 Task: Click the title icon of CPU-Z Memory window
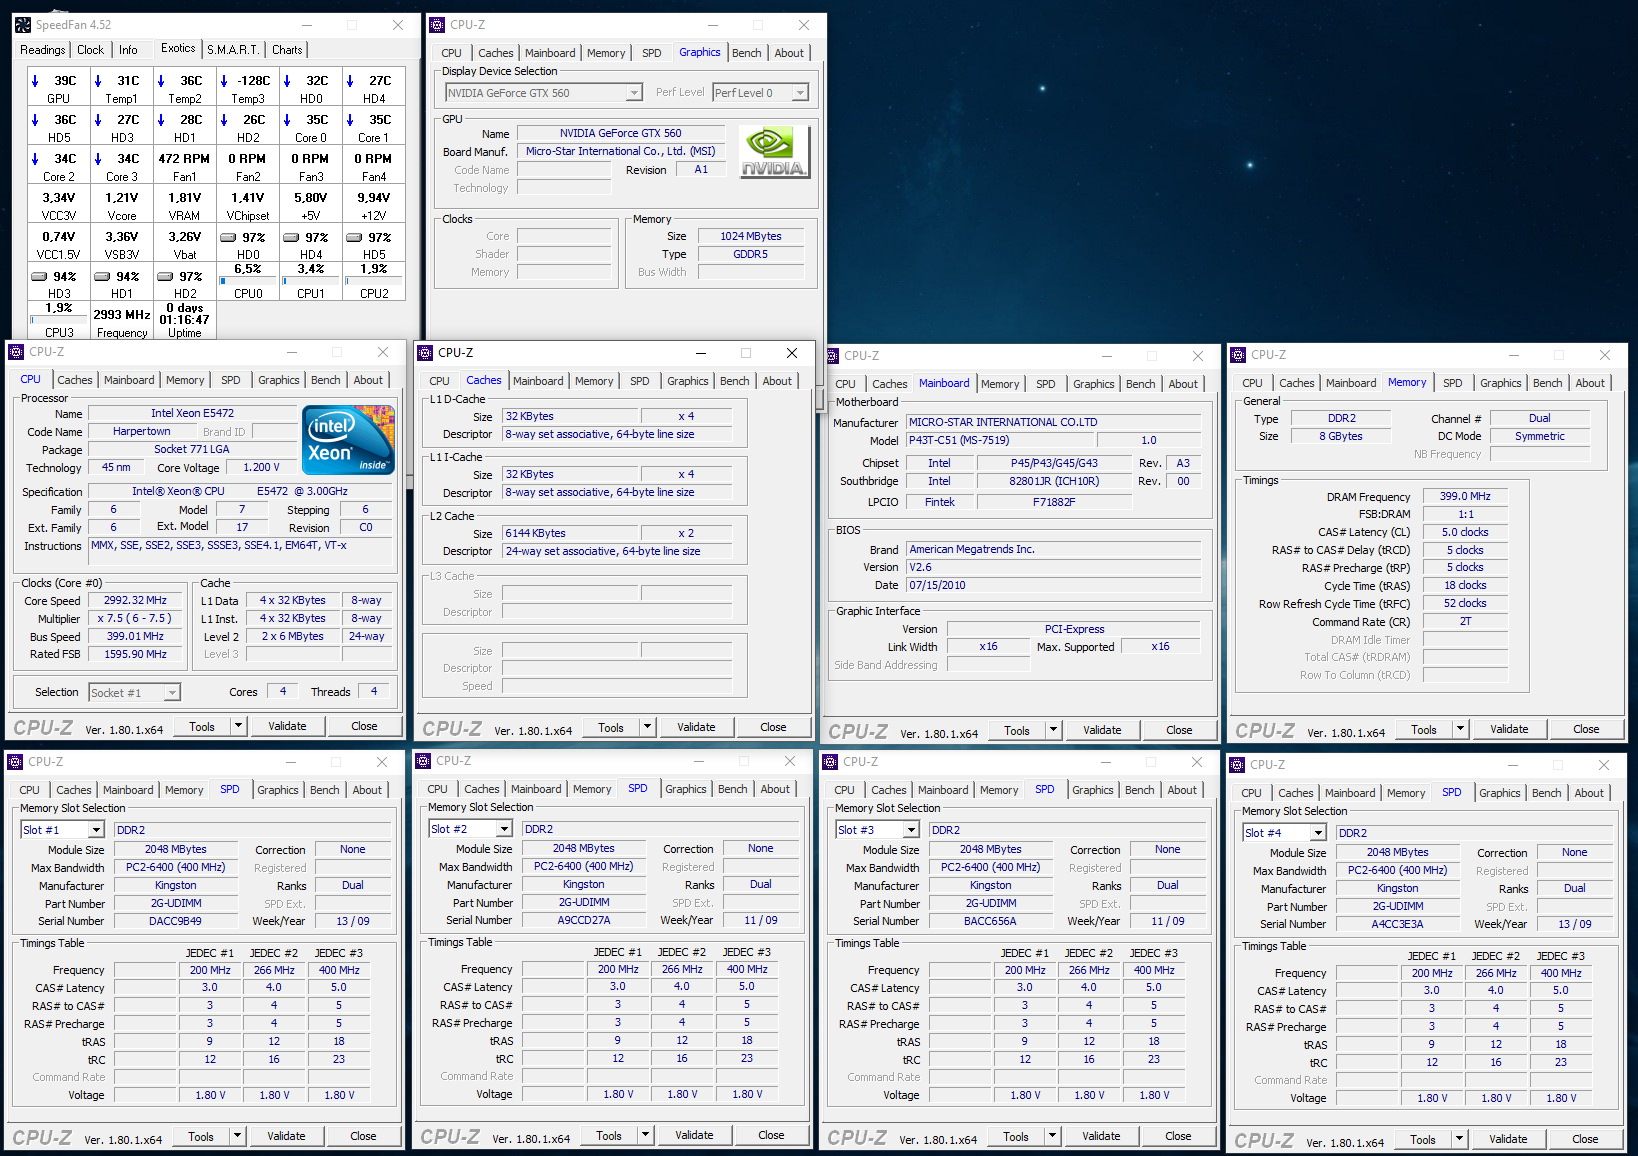[x=1238, y=355]
